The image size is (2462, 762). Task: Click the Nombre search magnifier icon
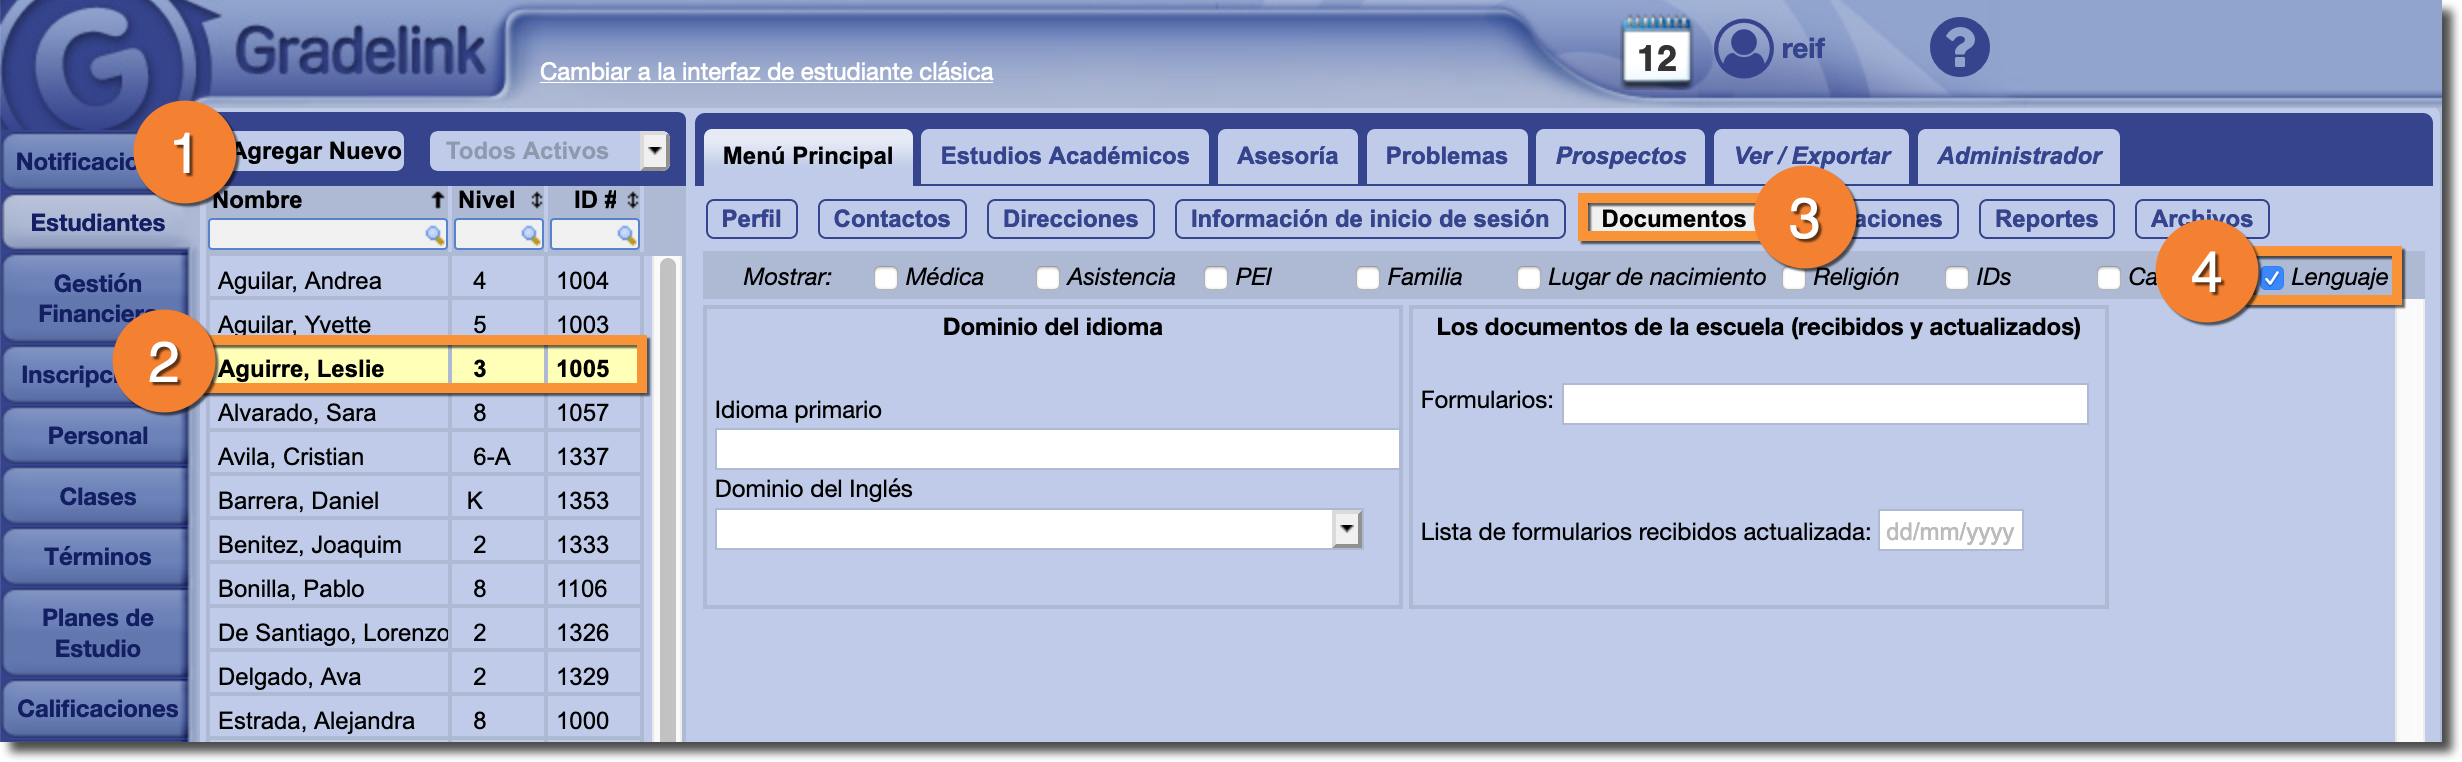(x=434, y=235)
